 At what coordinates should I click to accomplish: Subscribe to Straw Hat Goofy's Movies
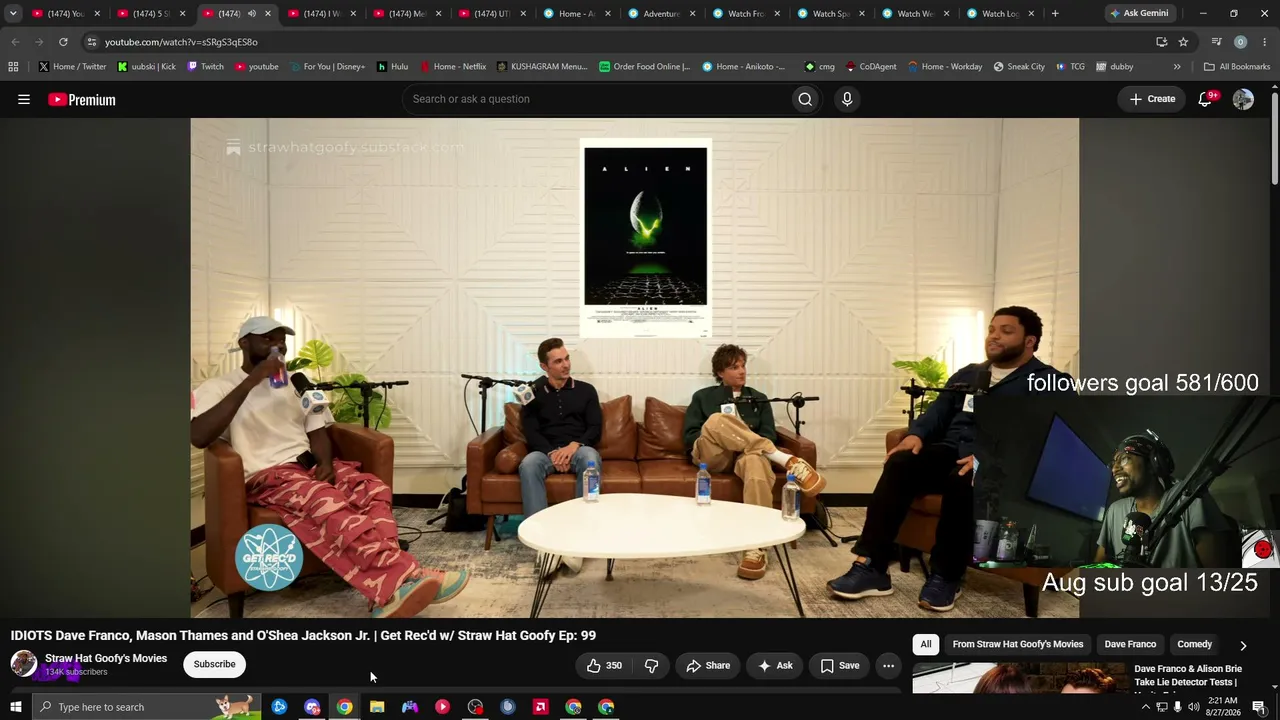pos(214,664)
